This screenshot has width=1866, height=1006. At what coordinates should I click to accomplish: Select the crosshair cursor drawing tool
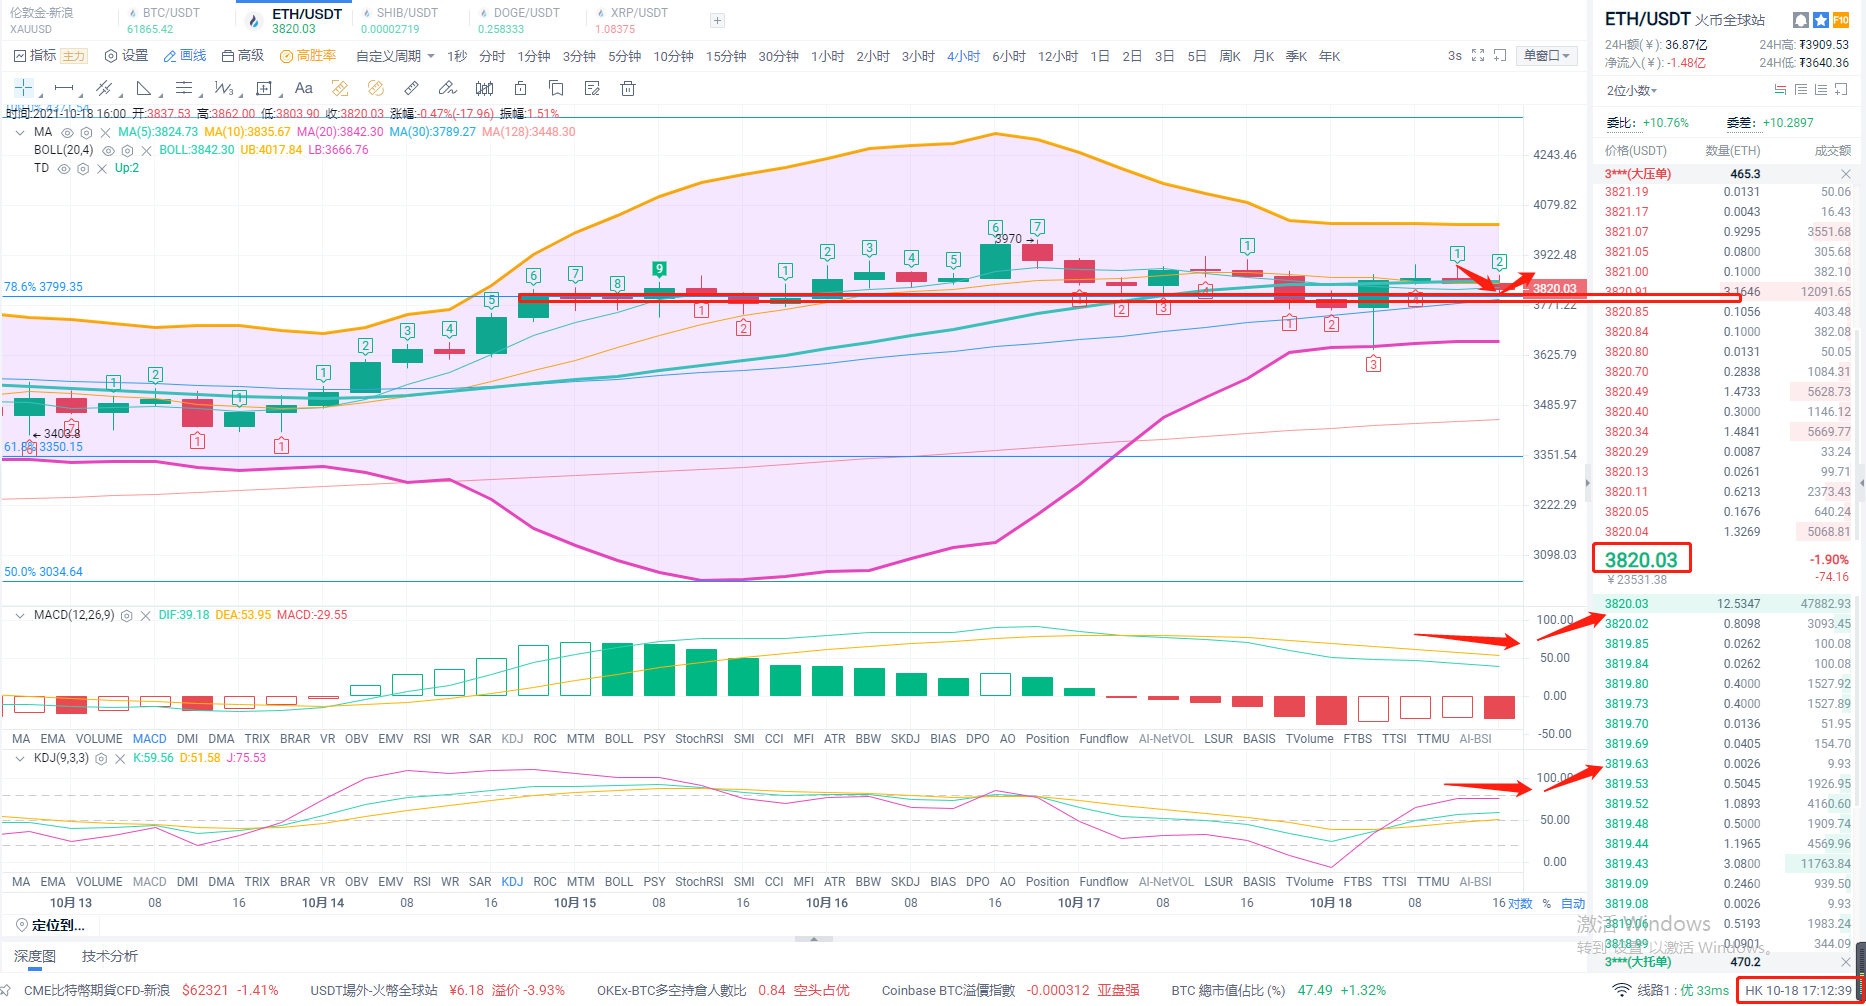(x=24, y=88)
